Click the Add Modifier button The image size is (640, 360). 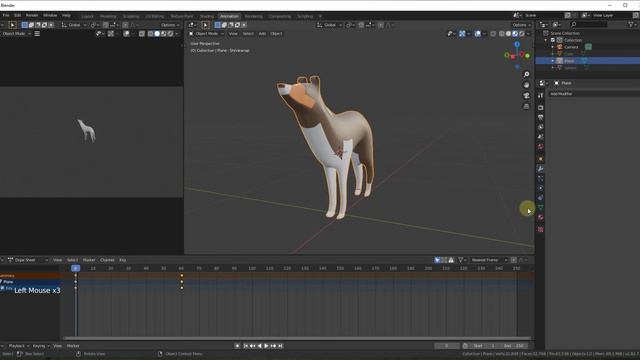tap(594, 94)
